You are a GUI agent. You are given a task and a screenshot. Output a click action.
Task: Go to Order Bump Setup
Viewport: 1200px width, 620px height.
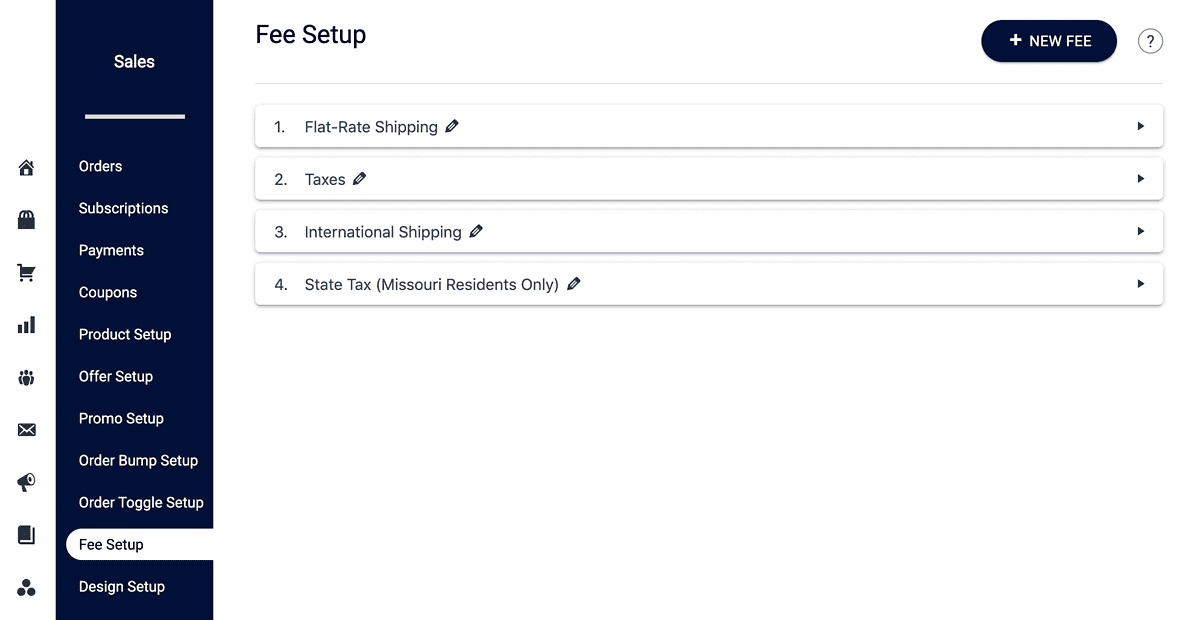tap(138, 460)
